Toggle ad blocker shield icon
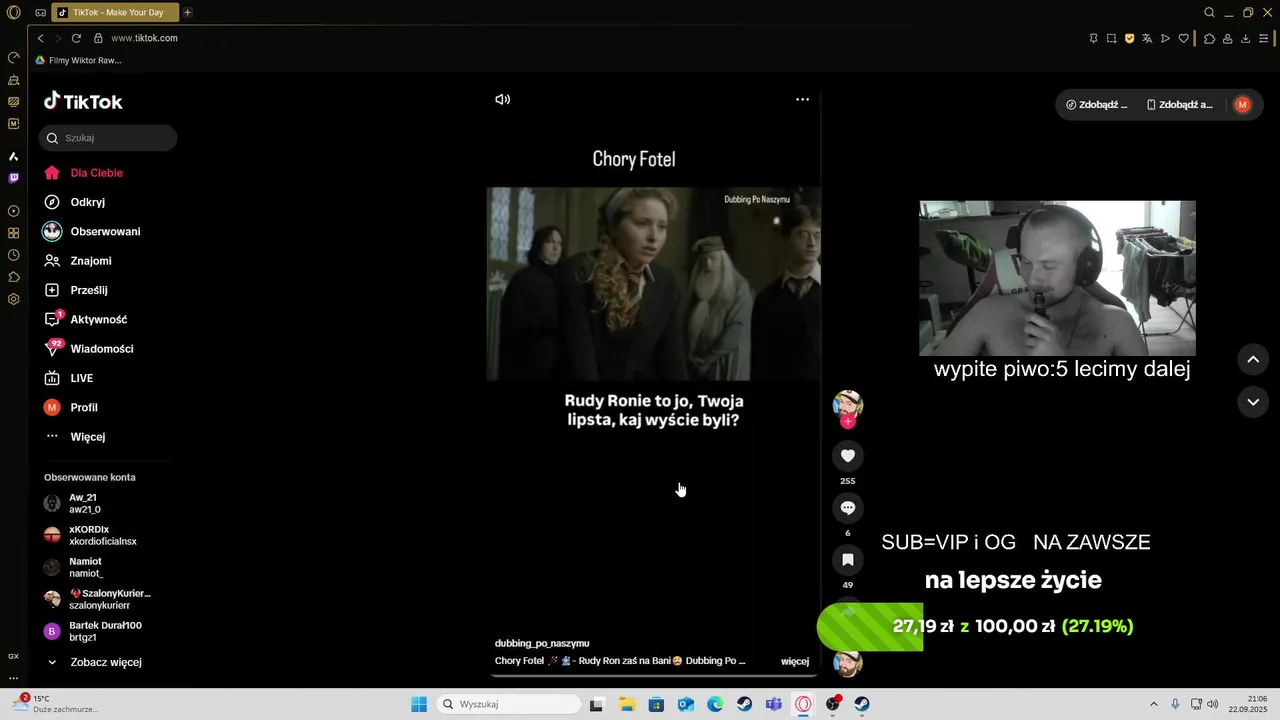Screen dimensions: 1280x720 coord(1129,38)
